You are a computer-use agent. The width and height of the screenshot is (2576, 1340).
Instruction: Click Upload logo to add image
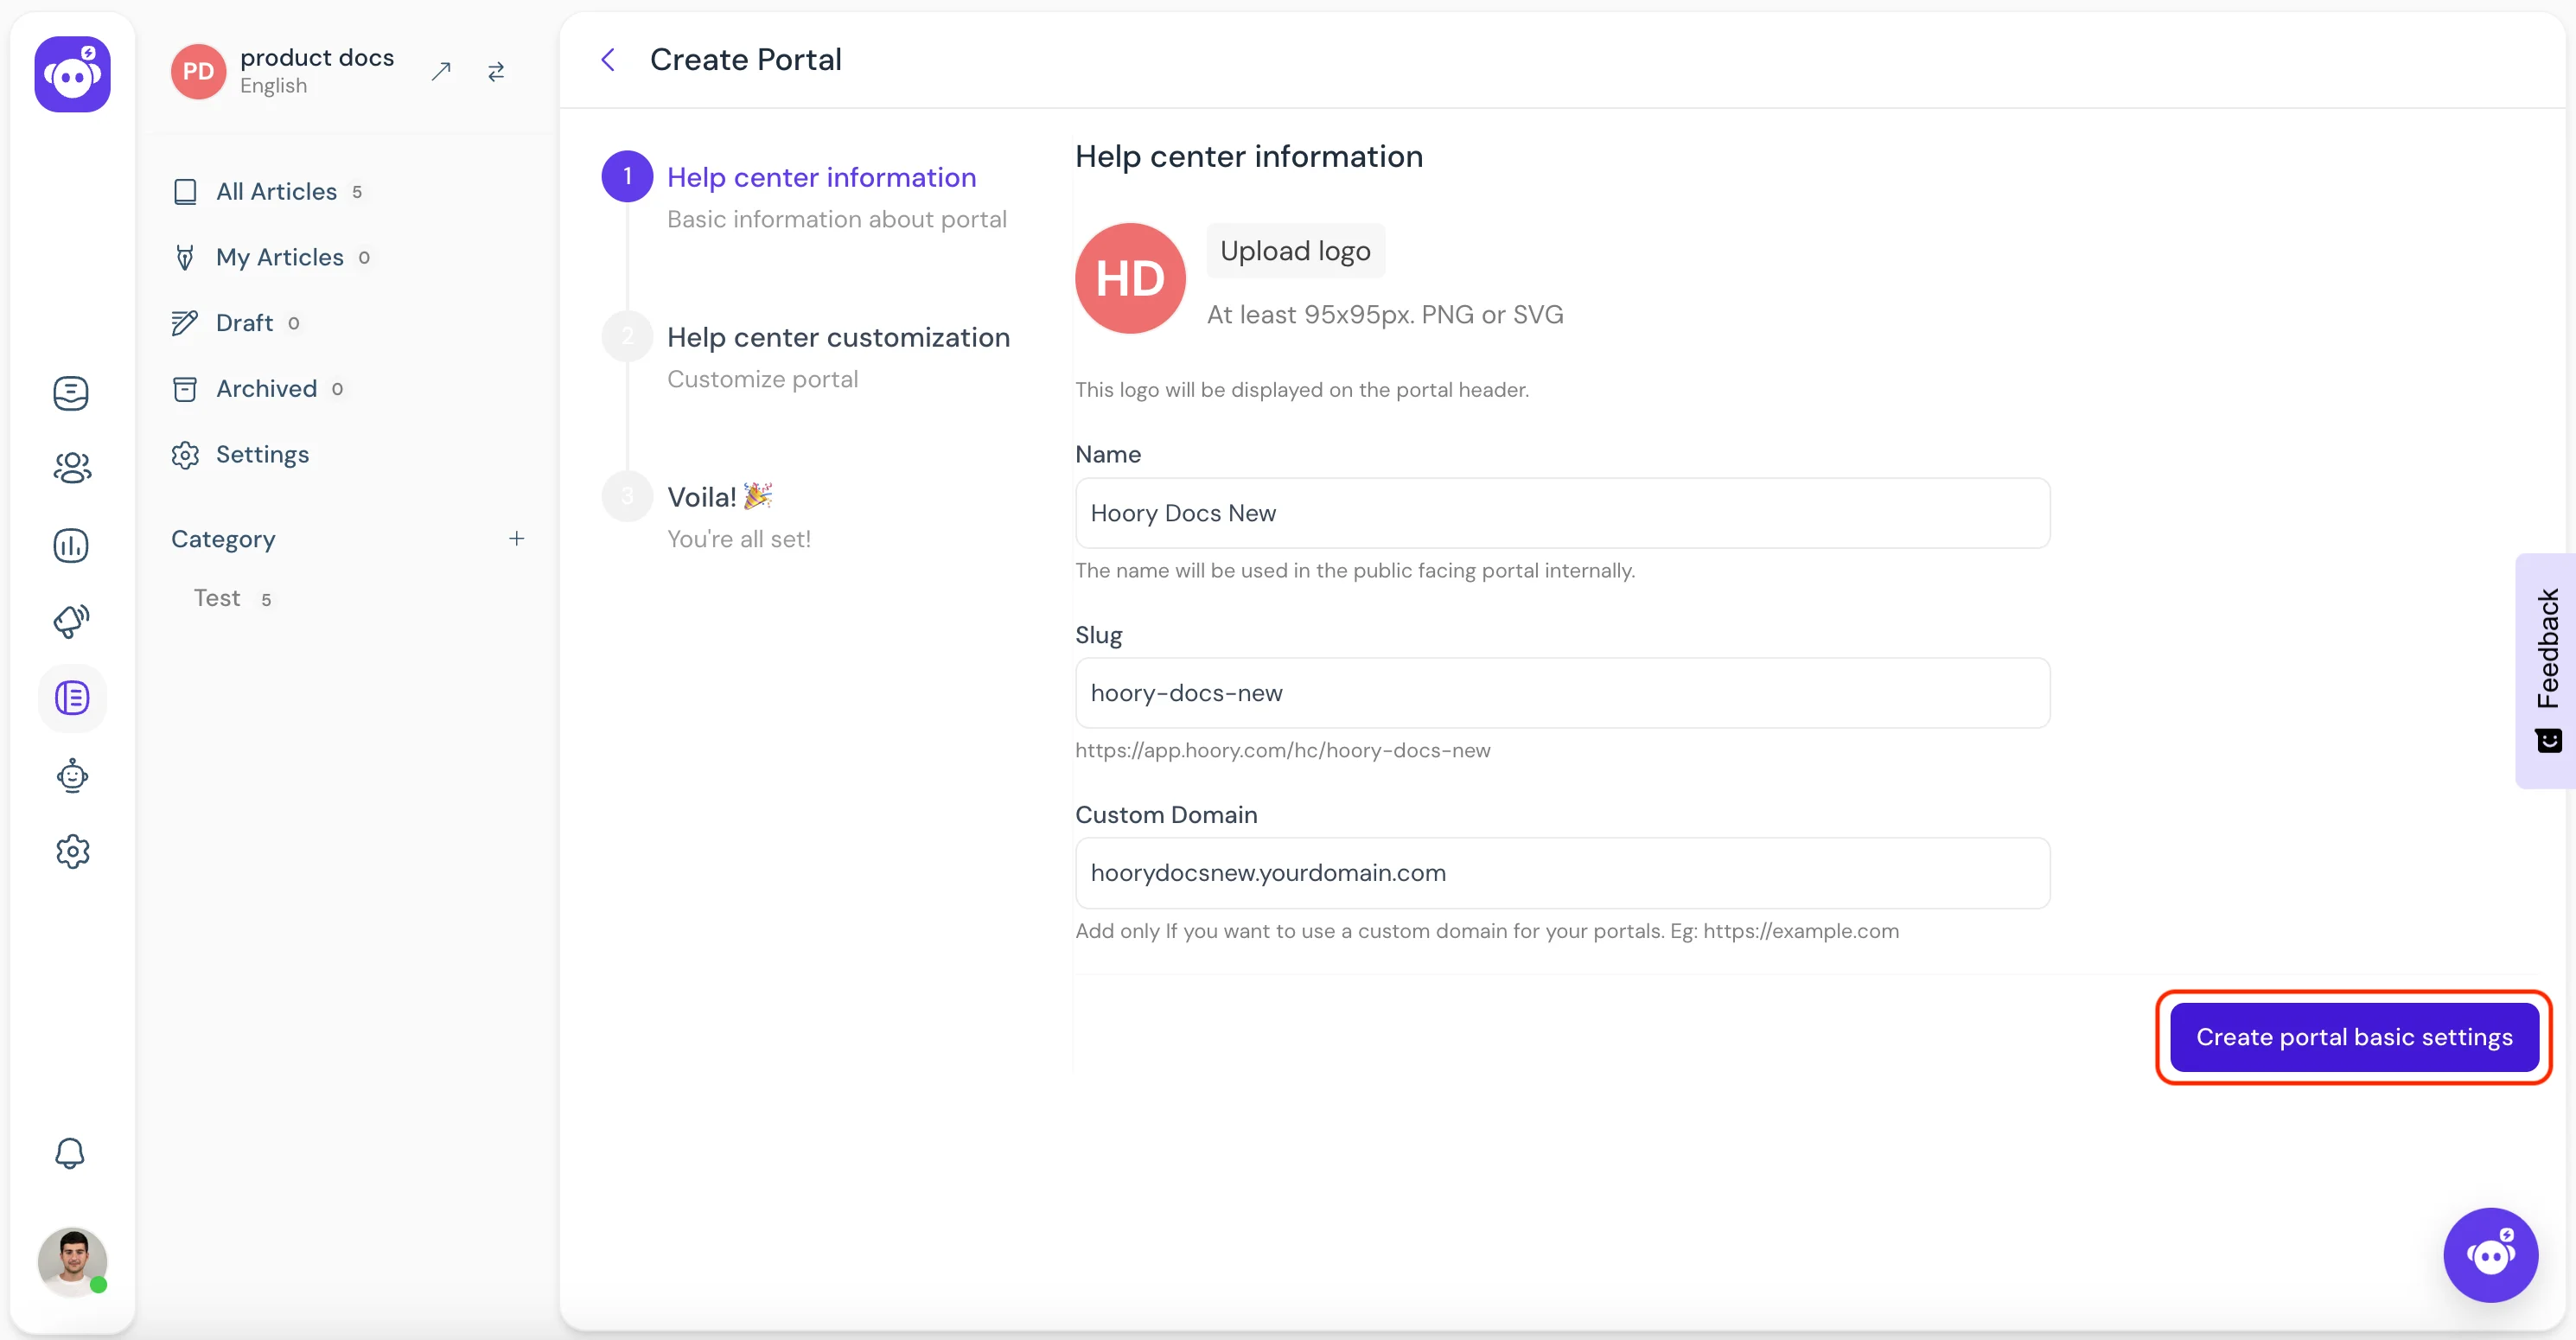(x=1295, y=251)
